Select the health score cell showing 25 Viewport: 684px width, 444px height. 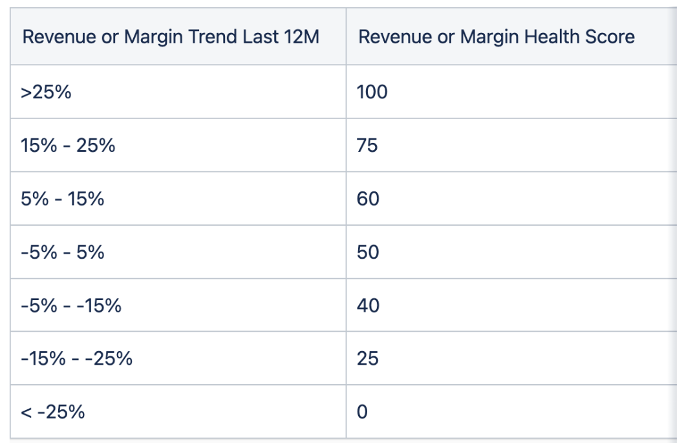coord(511,358)
